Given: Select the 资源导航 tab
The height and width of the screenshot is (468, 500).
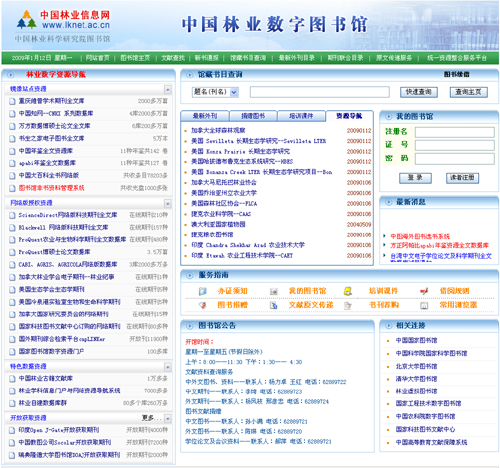Looking at the screenshot, I should pos(349,116).
